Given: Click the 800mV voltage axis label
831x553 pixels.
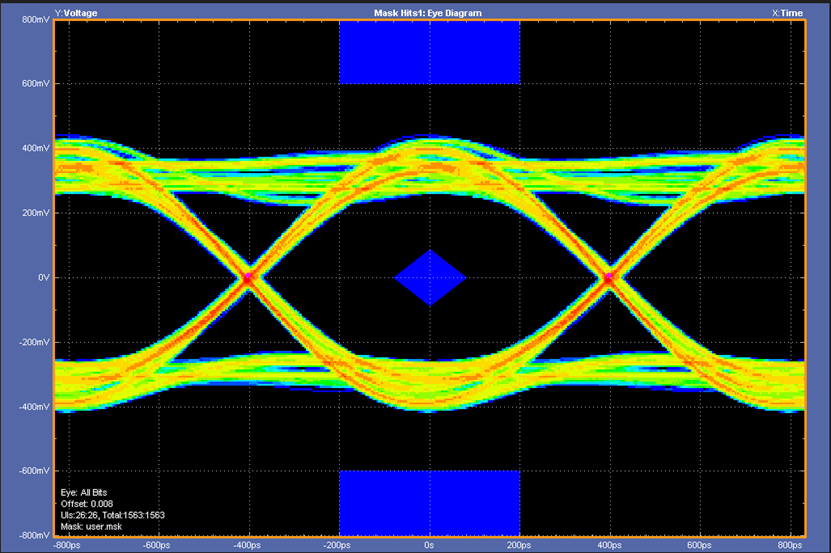Looking at the screenshot, I should coord(36,20).
